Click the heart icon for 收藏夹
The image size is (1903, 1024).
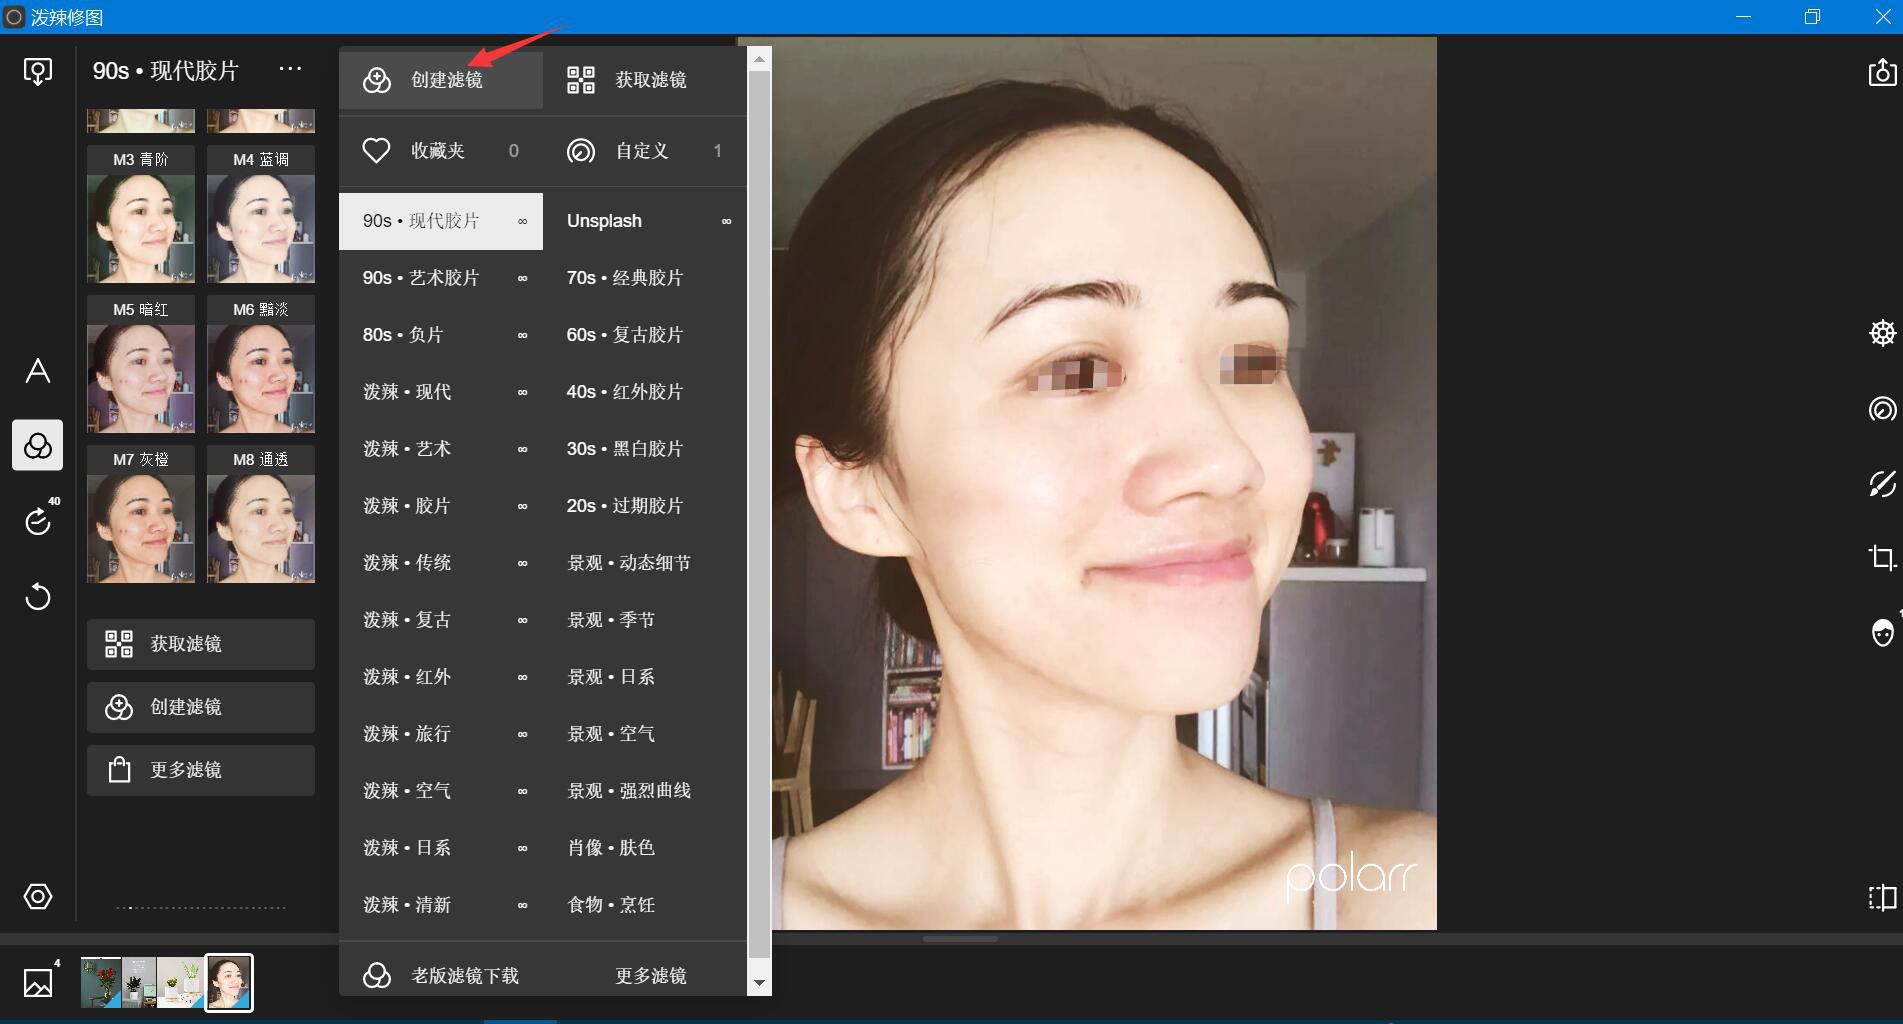pyautogui.click(x=376, y=151)
